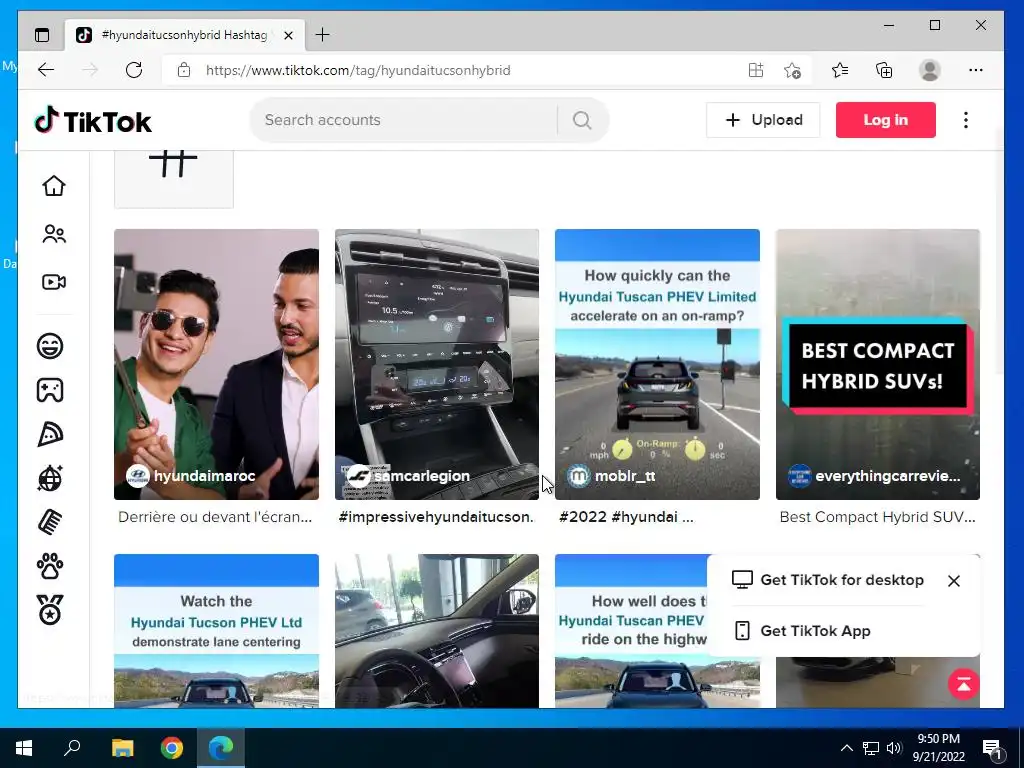Screen dimensions: 1024x768
Task: Click the hashtag symbol image tile
Action: 174,179
